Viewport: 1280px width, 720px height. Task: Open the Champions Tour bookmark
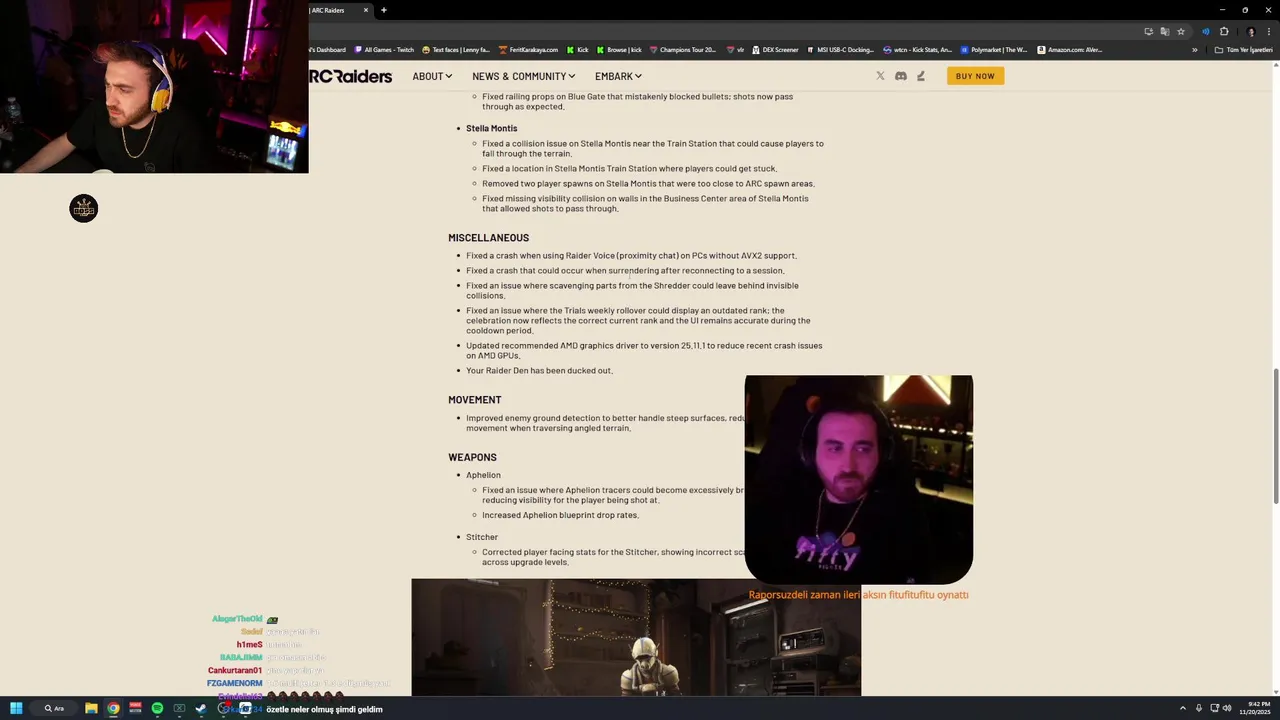coord(683,49)
